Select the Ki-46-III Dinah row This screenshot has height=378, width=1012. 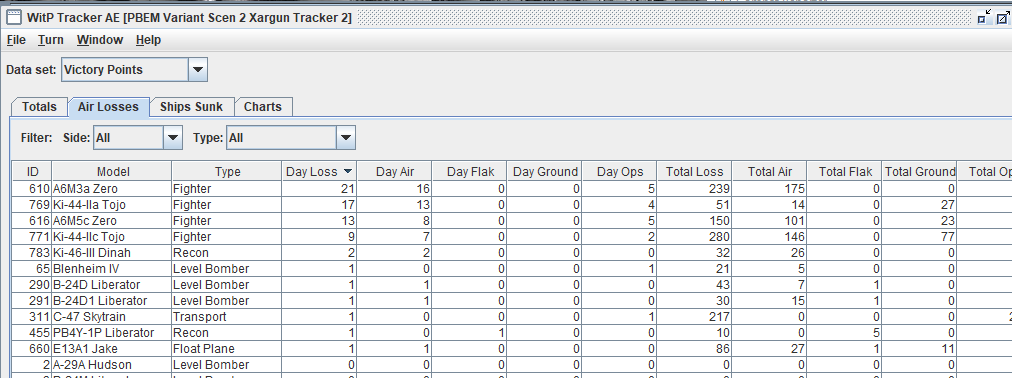pos(512,253)
